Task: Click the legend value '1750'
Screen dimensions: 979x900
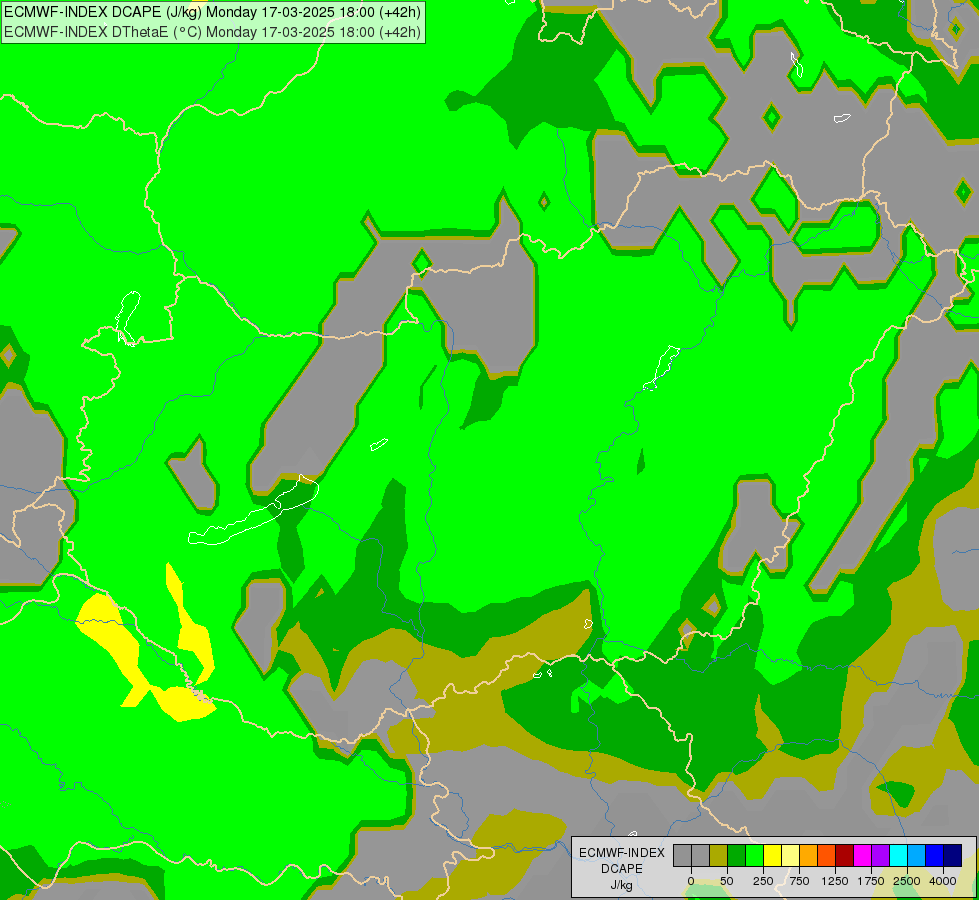Action: click(871, 881)
